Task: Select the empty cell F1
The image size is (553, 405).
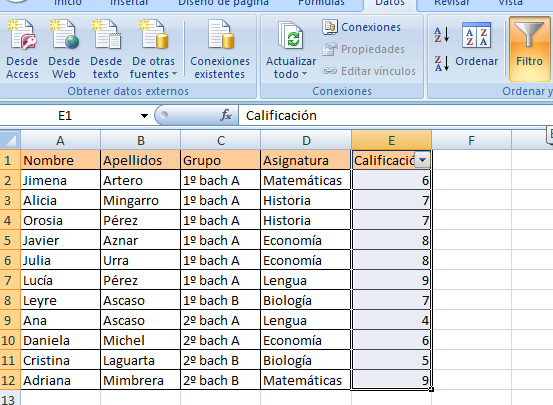Action: 472,161
